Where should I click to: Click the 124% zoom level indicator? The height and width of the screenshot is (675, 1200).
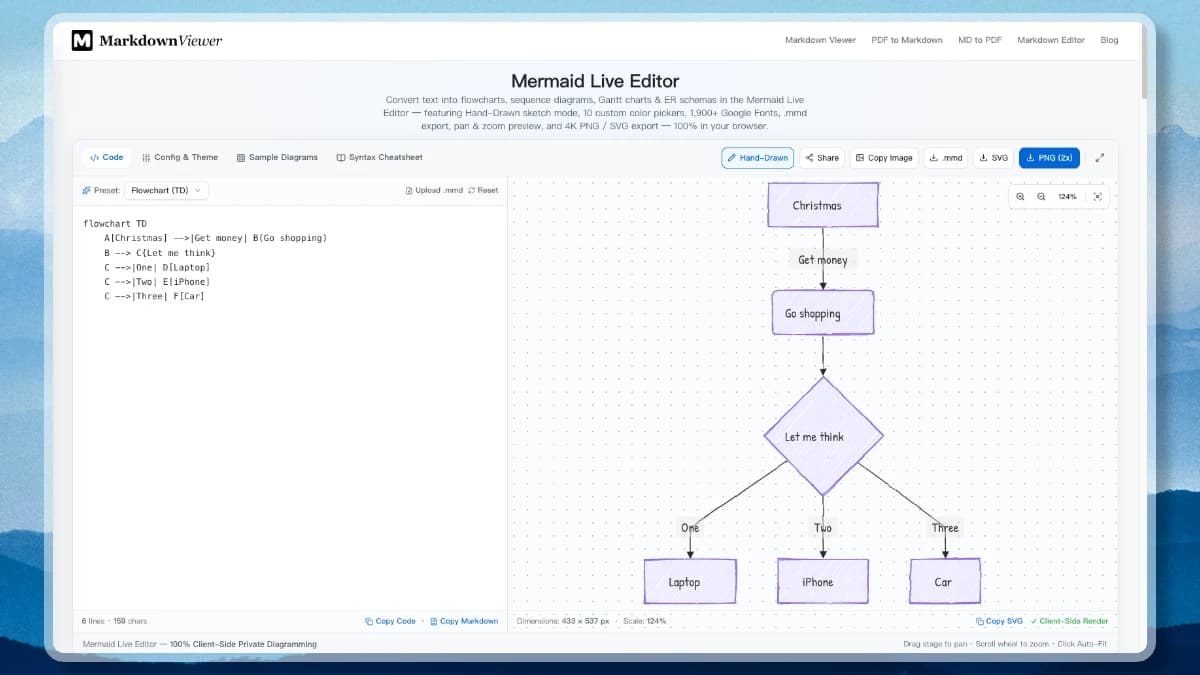click(x=1067, y=197)
